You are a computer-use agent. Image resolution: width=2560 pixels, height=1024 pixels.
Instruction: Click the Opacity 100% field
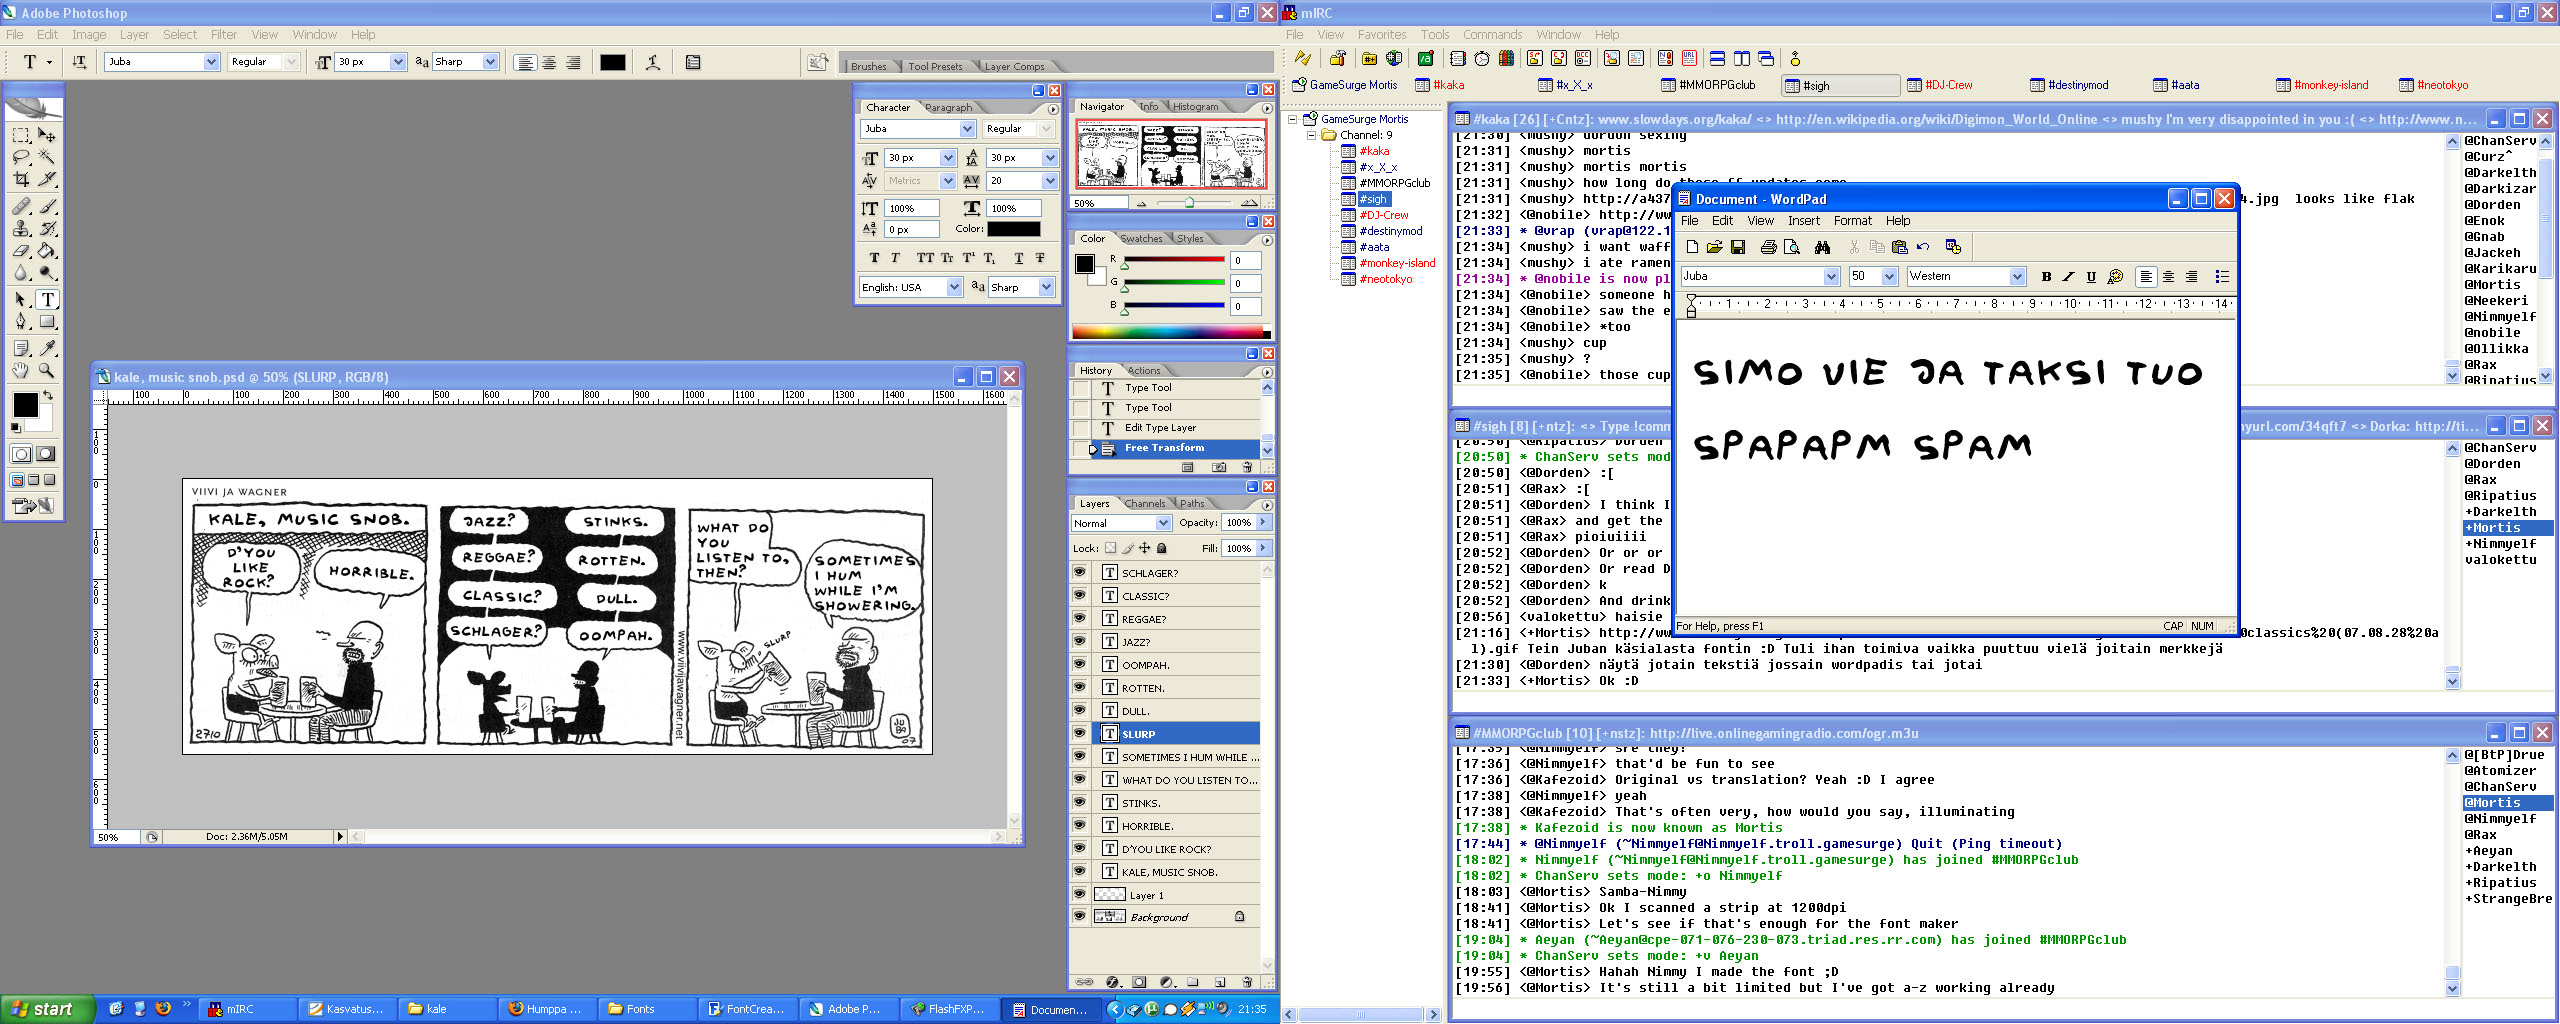(1238, 523)
